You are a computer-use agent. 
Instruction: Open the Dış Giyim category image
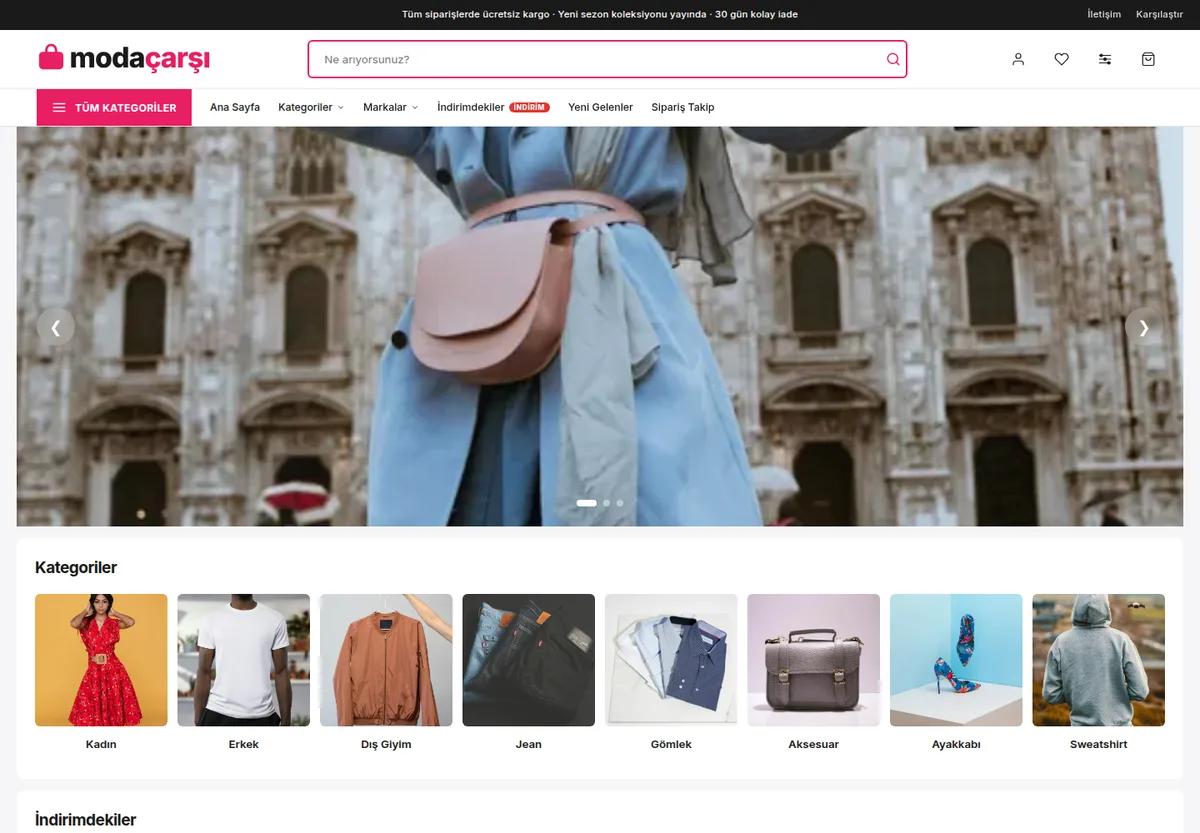(386, 660)
